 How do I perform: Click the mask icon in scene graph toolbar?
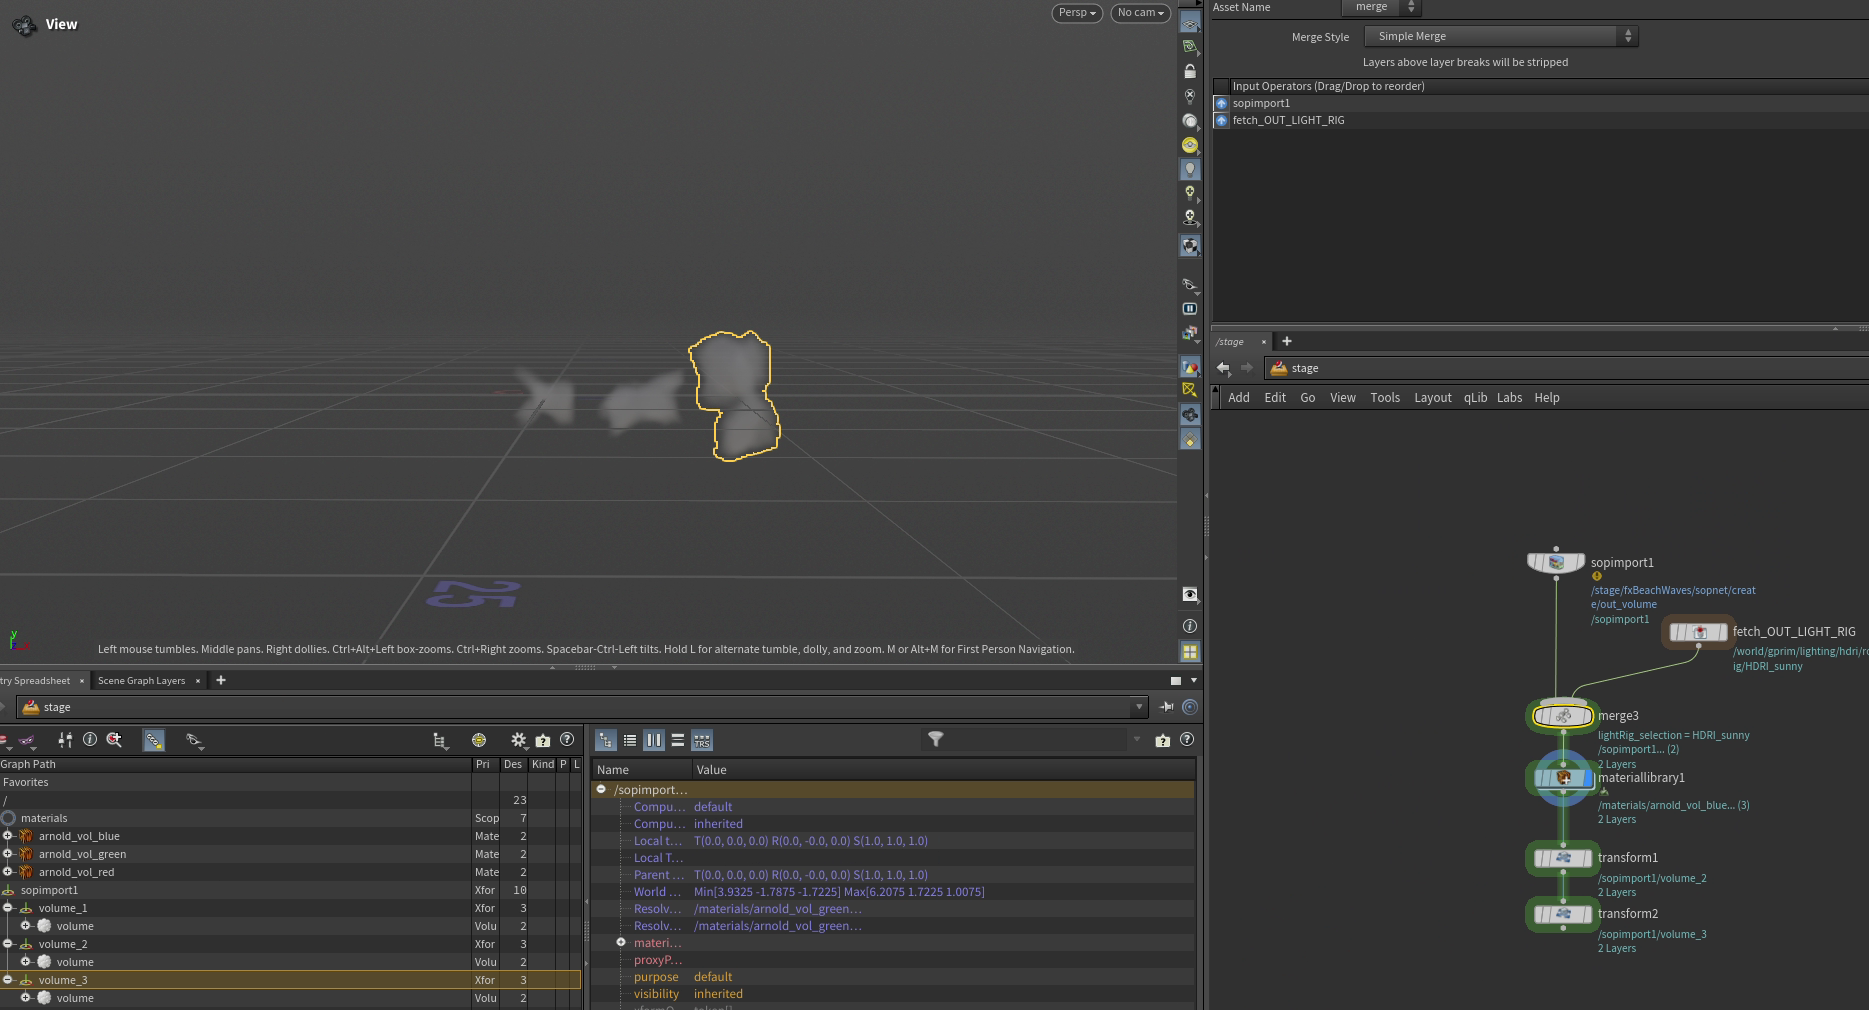tap(27, 741)
